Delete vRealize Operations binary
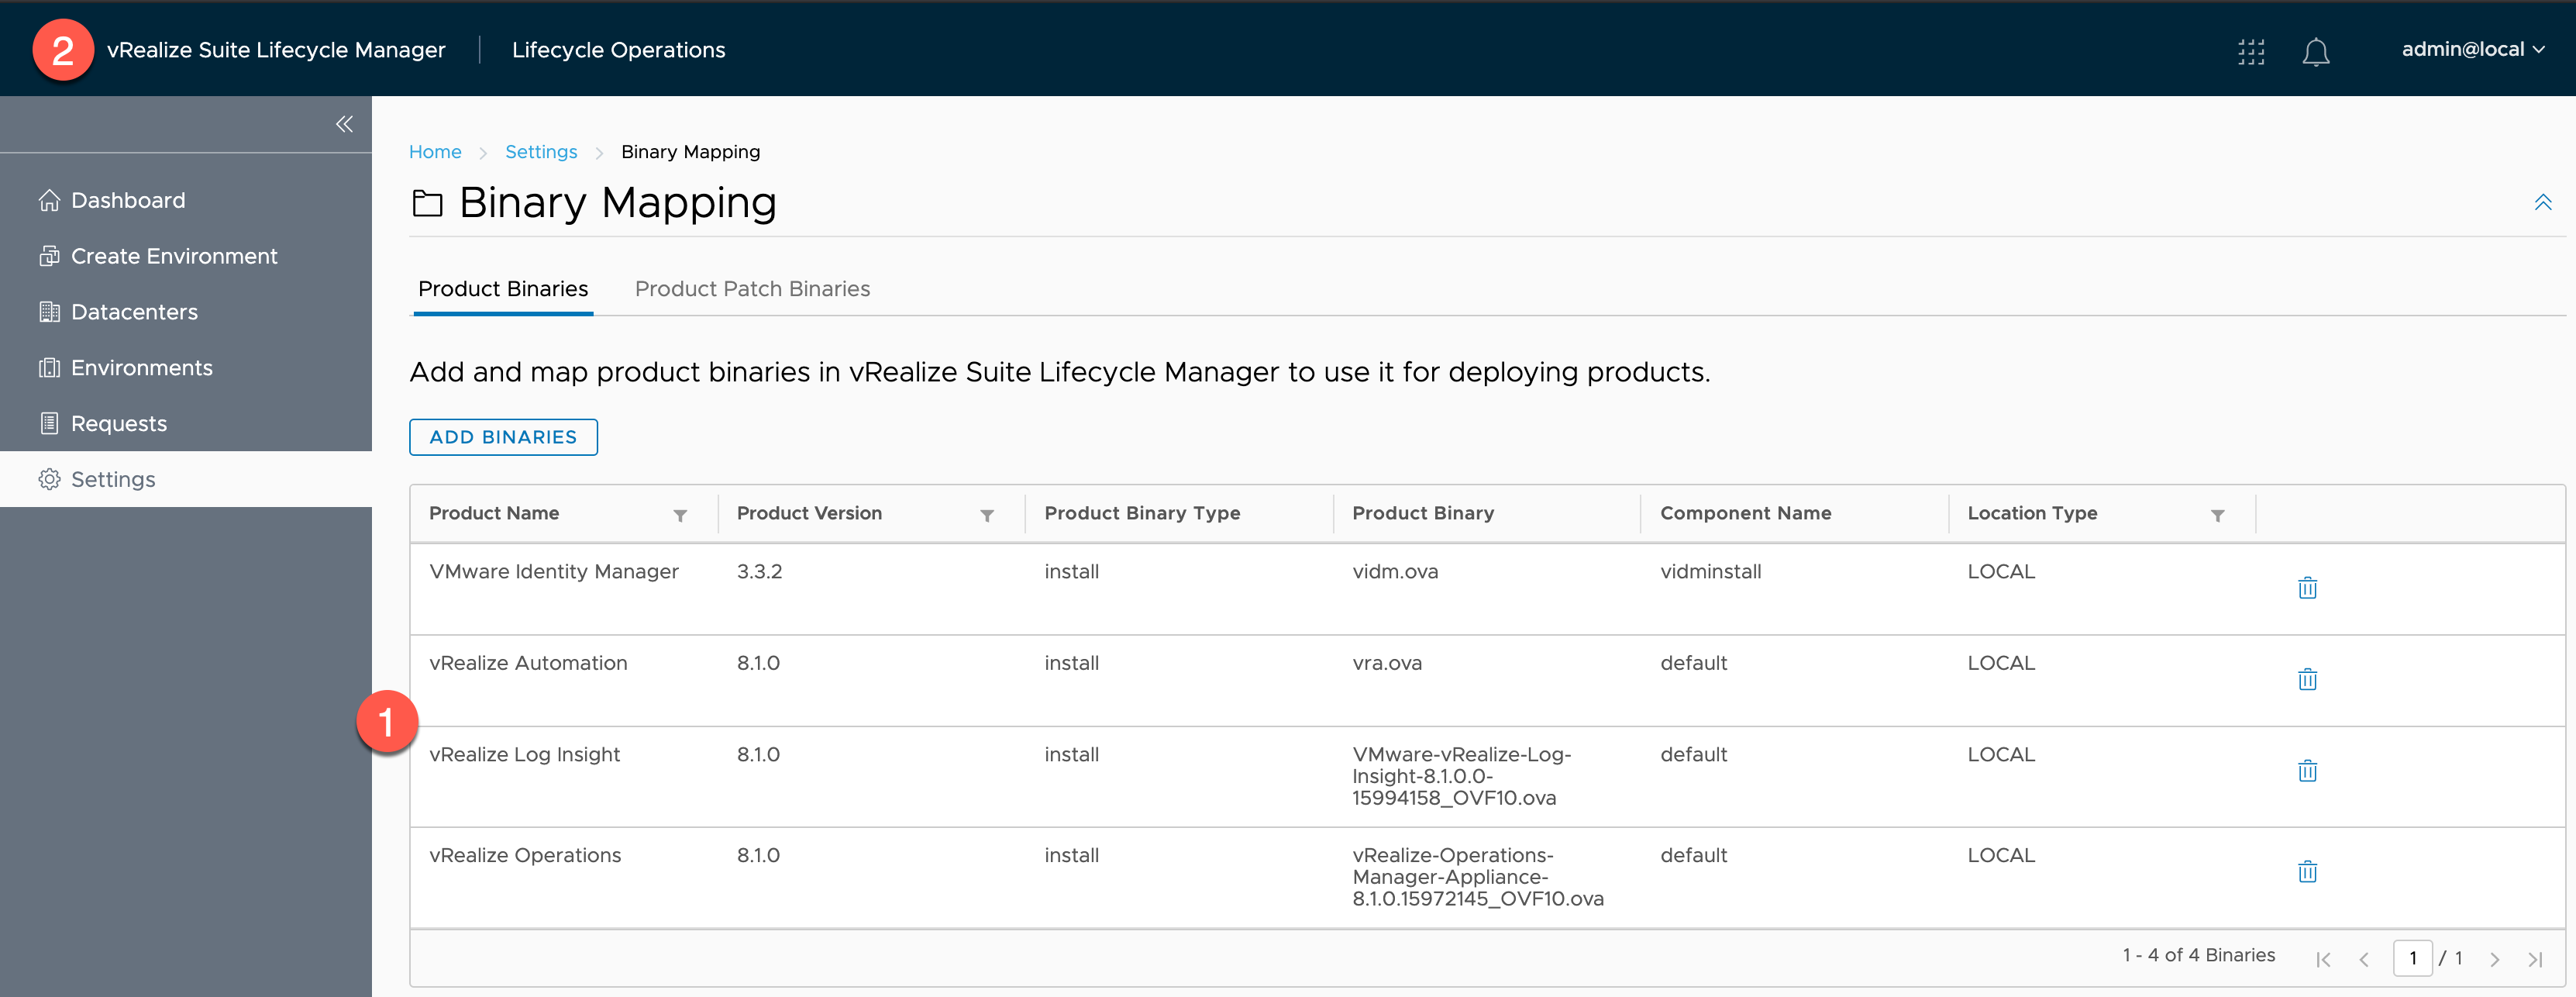 pos(2307,872)
